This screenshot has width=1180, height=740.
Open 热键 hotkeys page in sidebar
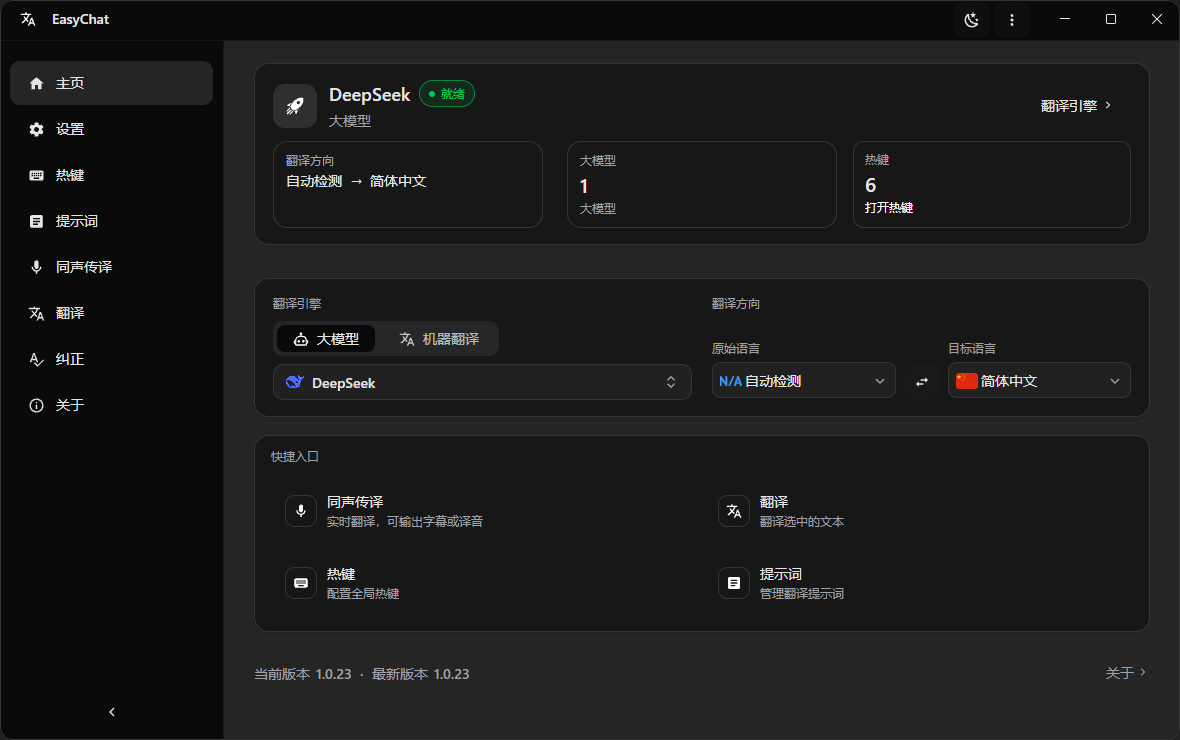(x=111, y=175)
